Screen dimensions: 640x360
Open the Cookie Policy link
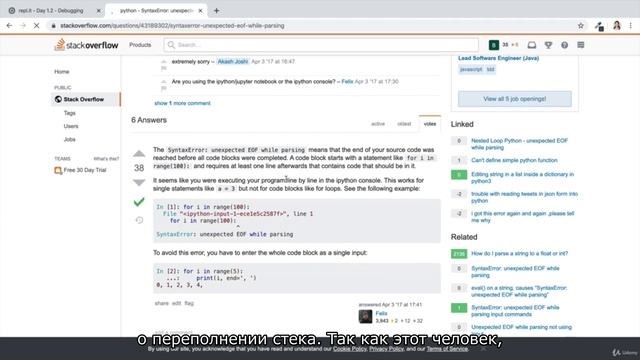coord(349,349)
